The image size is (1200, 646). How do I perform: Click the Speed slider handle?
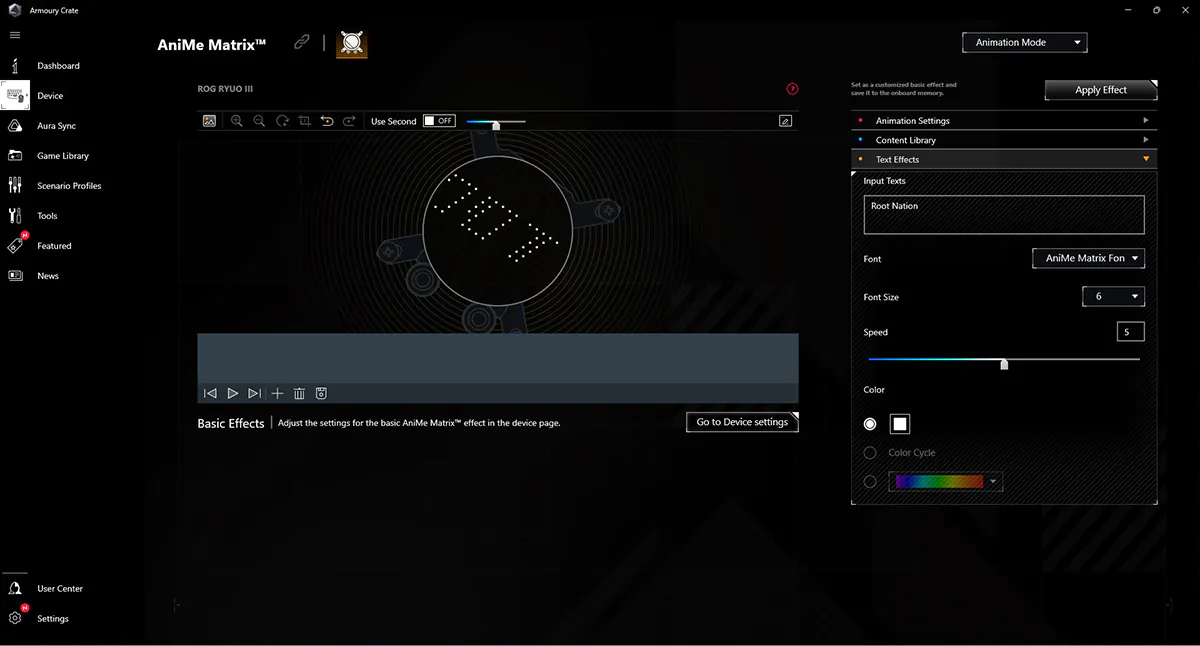(x=1004, y=364)
